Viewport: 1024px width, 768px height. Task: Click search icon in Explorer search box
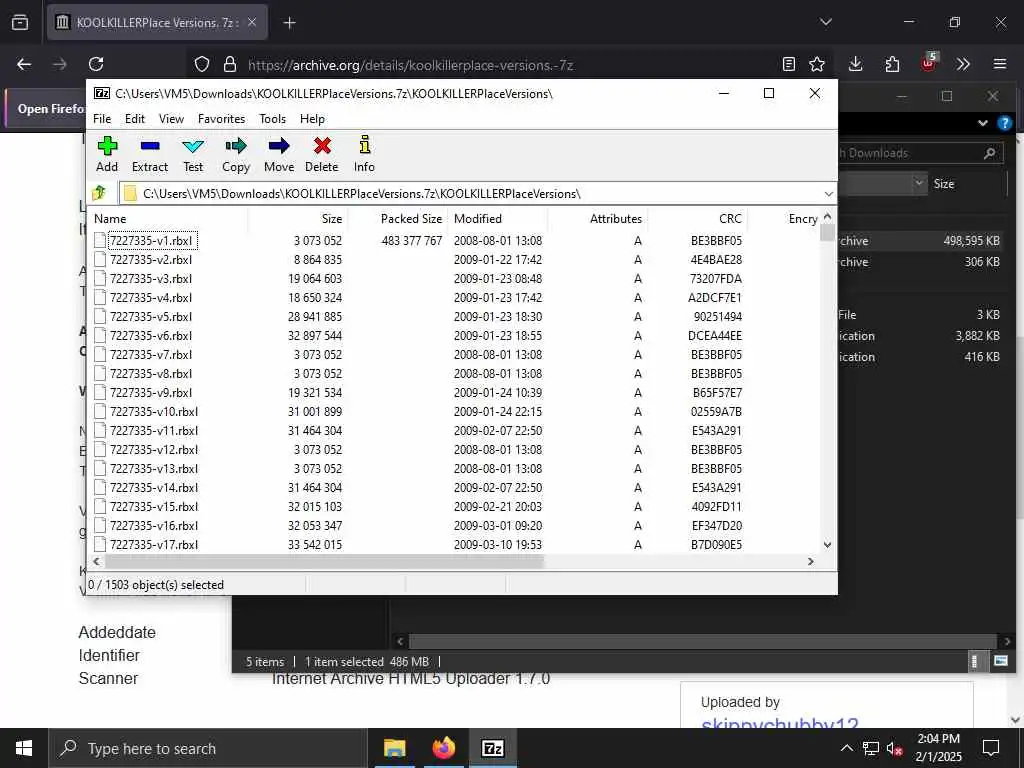click(990, 153)
